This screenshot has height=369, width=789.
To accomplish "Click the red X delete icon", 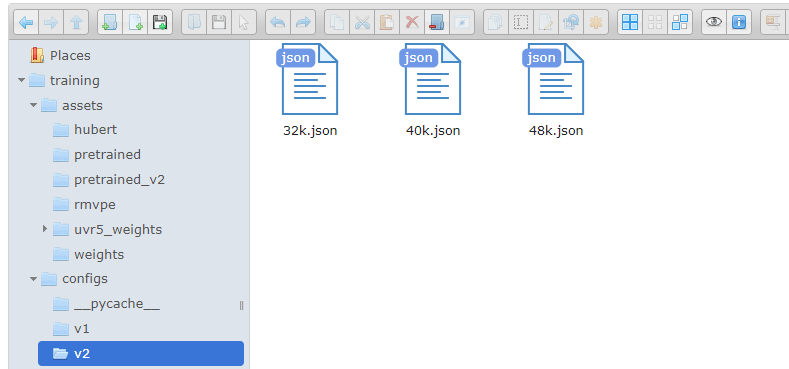I will click(412, 22).
